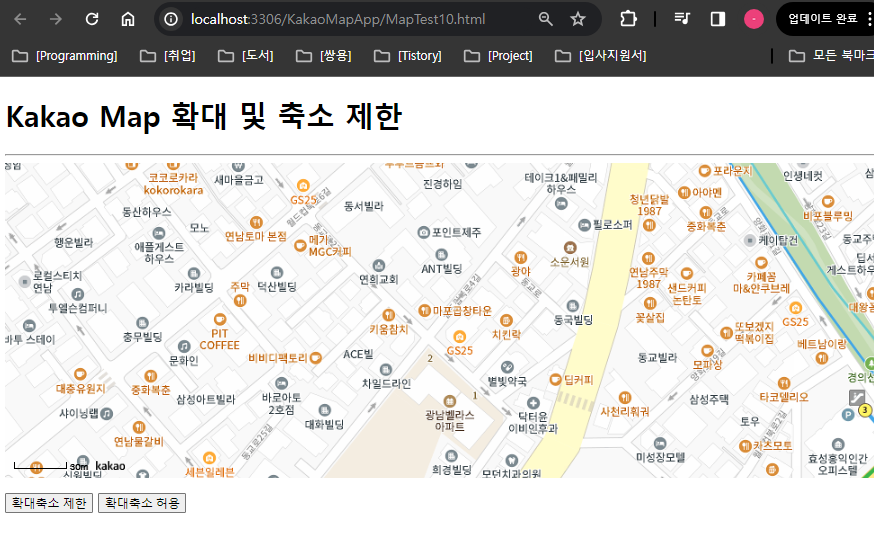Open the [입사지원서] bookmark folder

click(601, 56)
